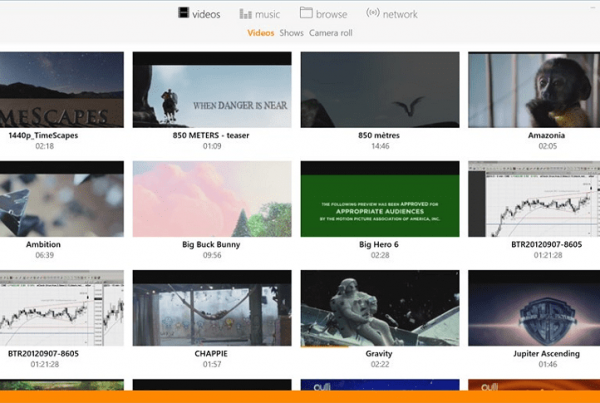Click the 02:18 duration label

[44, 146]
